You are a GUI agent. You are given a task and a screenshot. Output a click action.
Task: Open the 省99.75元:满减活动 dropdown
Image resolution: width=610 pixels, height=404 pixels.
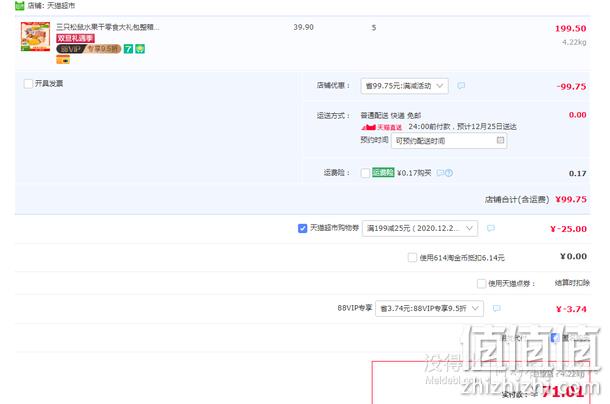click(x=405, y=86)
